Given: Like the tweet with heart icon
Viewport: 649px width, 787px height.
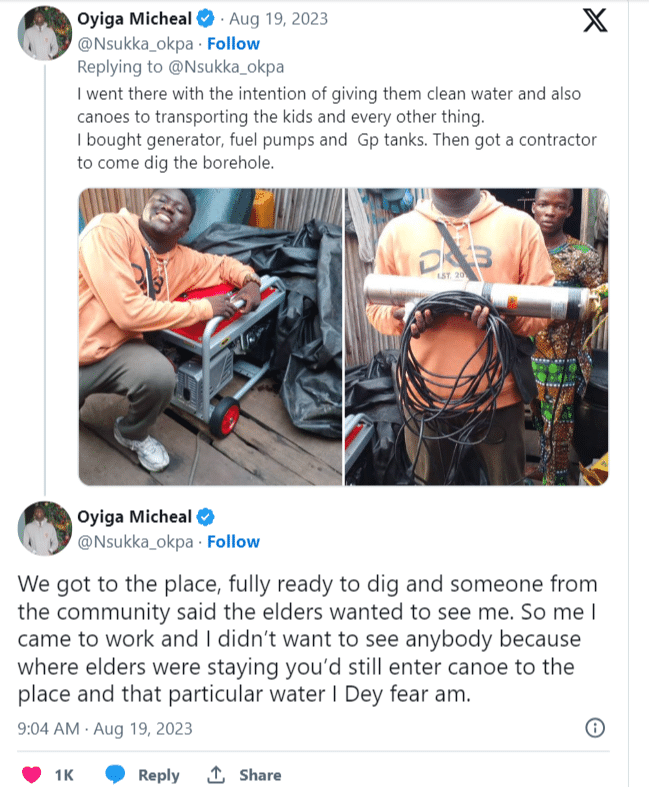Looking at the screenshot, I should click(32, 774).
